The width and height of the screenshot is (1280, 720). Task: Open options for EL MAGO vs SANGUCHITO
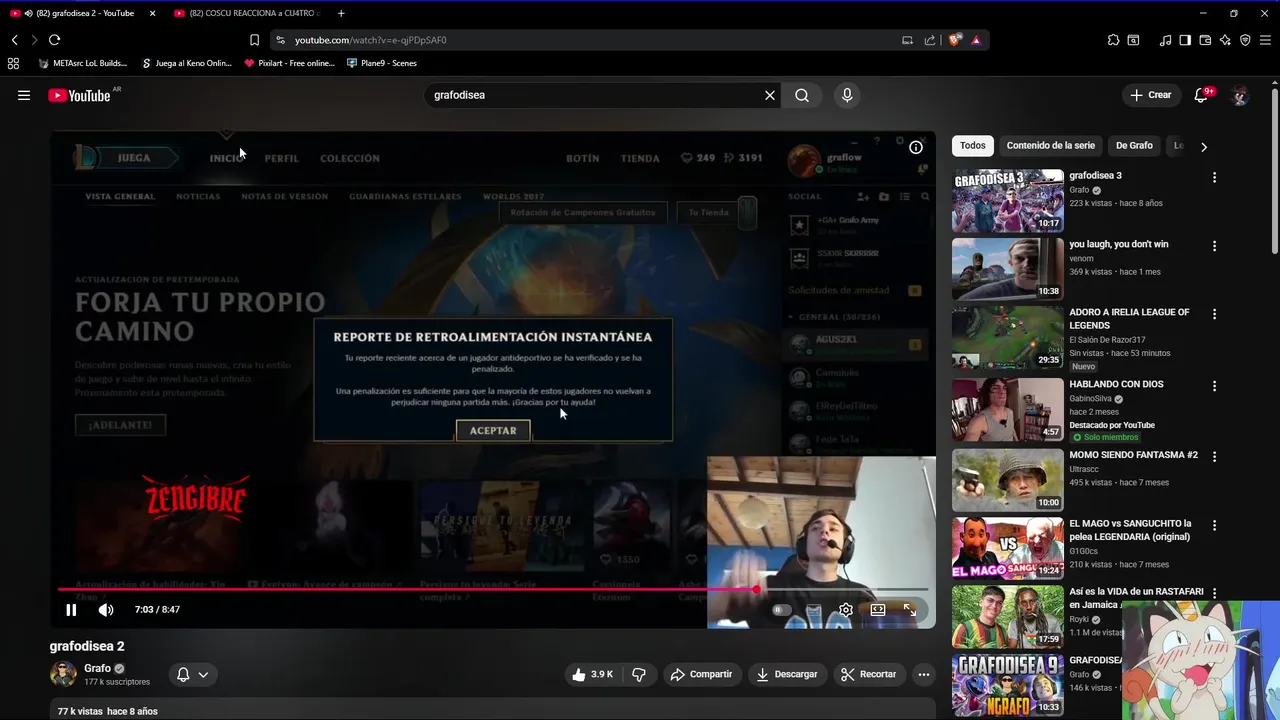1215,525
